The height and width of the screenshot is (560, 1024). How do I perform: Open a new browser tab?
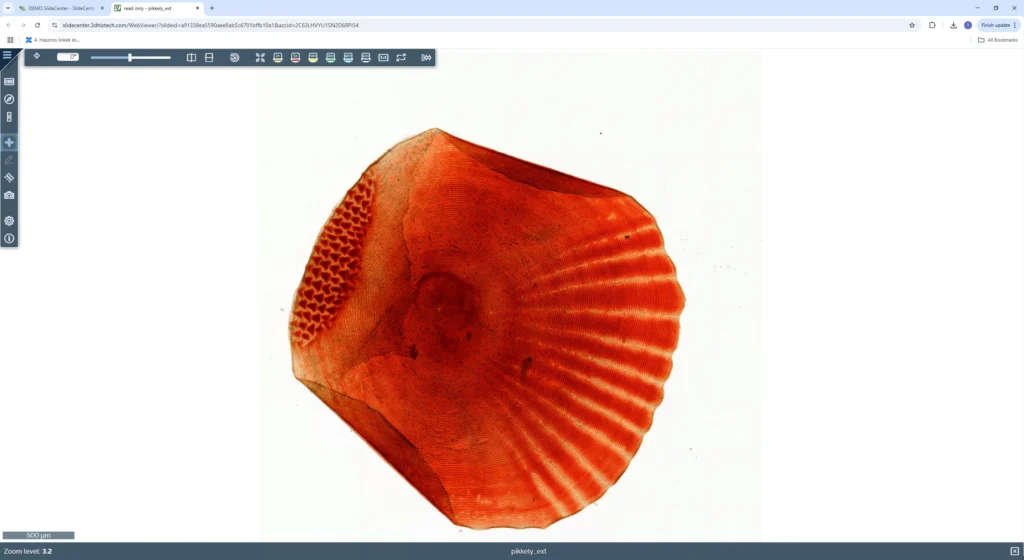212,8
